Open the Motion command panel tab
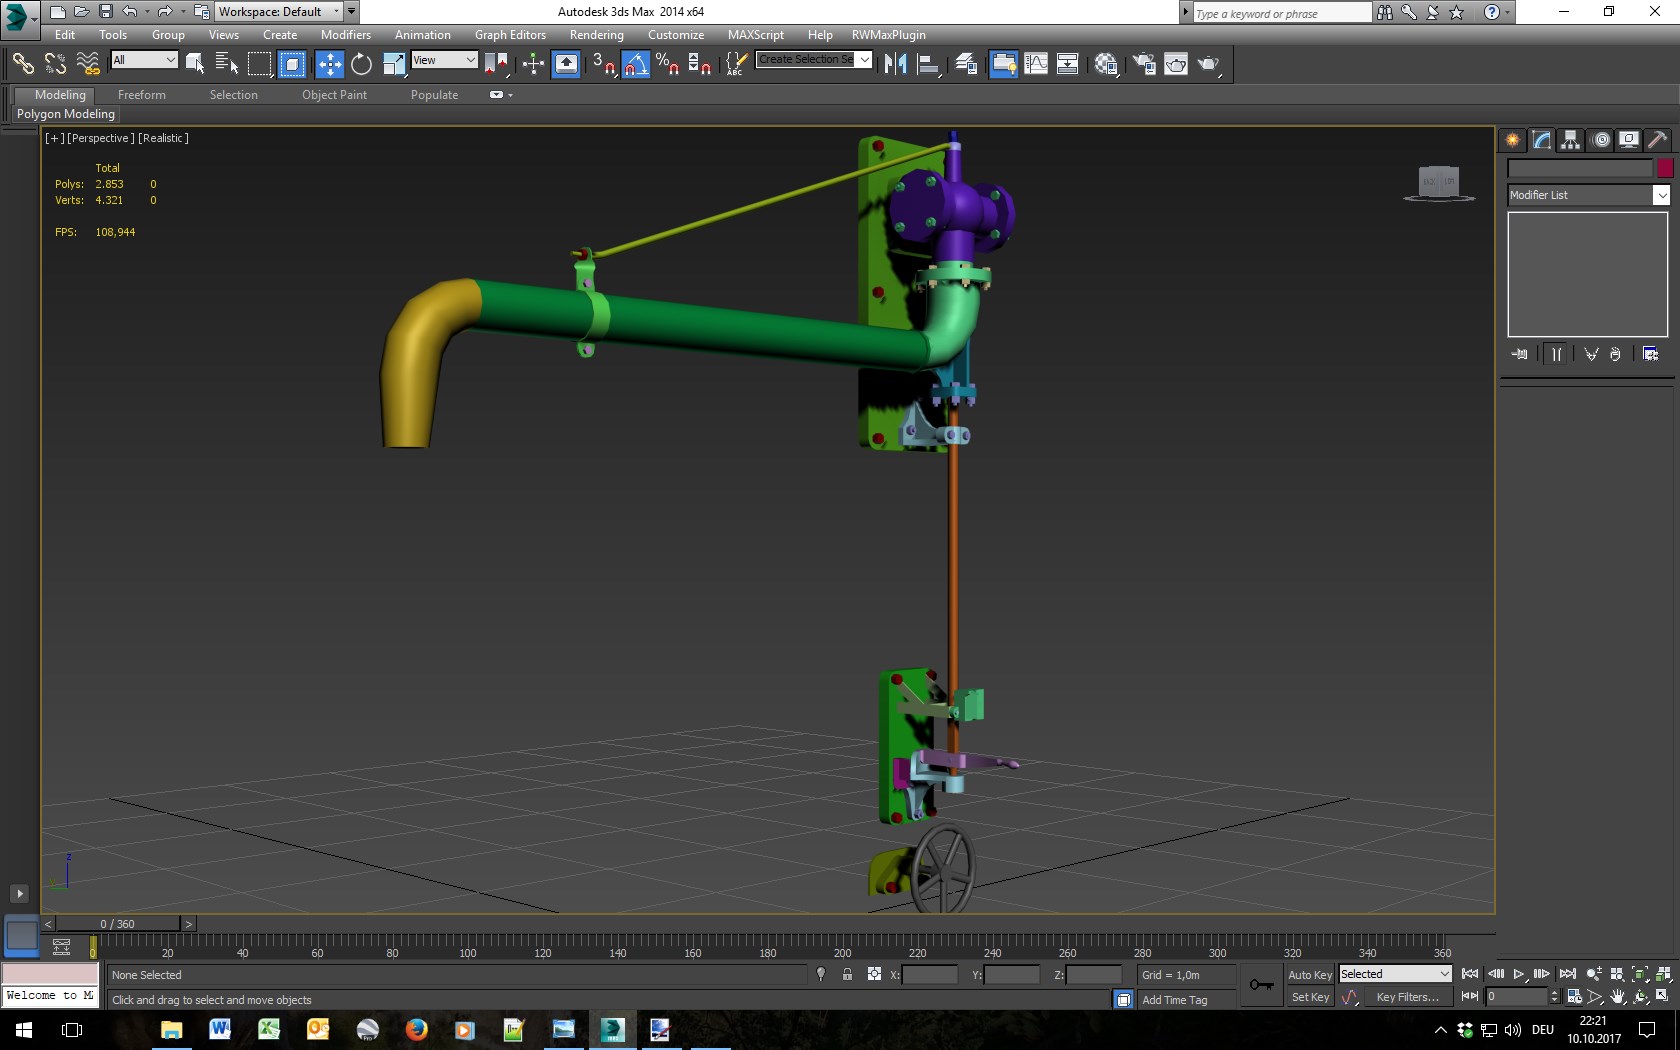 1600,140
